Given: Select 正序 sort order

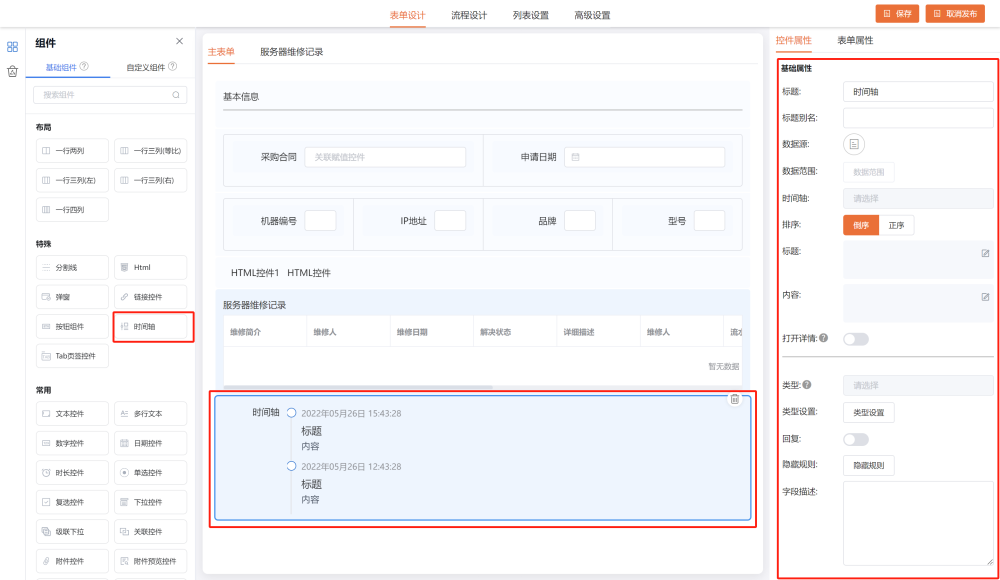Looking at the screenshot, I should click(897, 225).
